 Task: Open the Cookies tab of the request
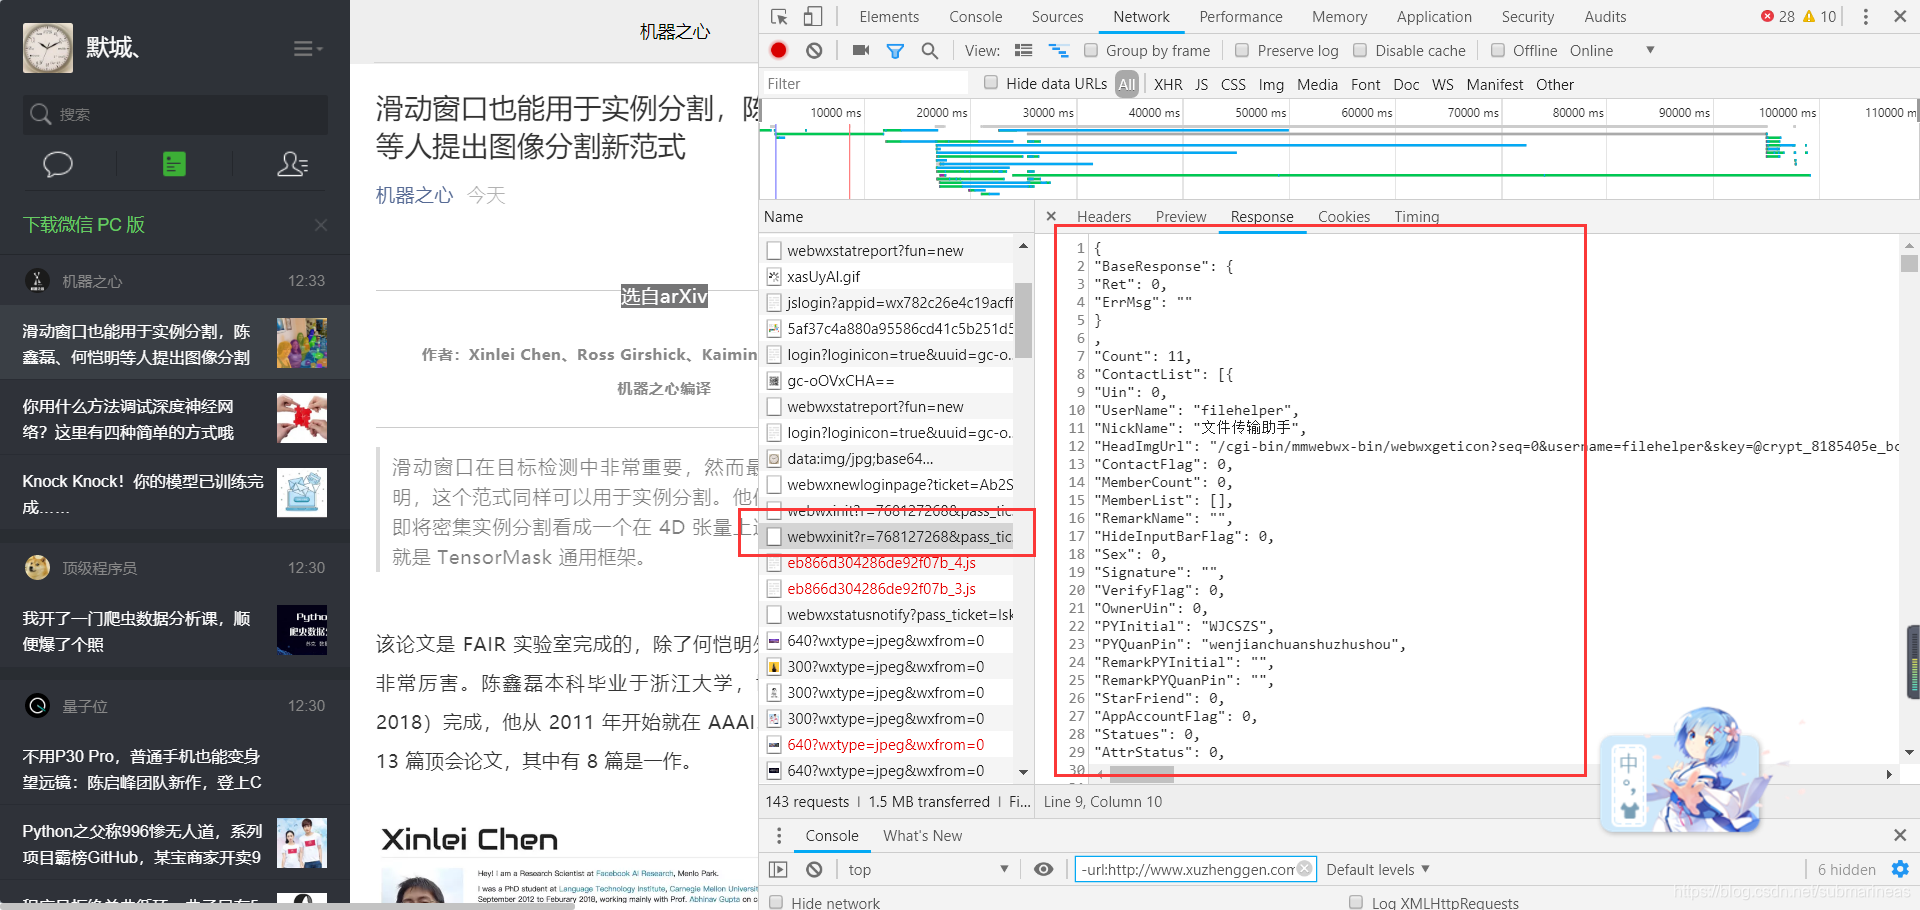click(1344, 217)
